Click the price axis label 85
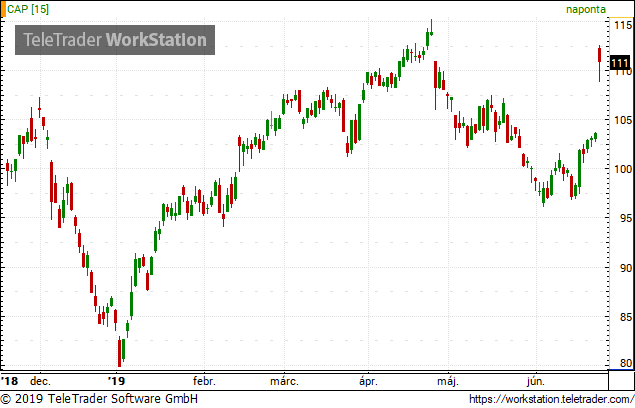Image resolution: width=635 pixels, height=408 pixels. [x=625, y=317]
